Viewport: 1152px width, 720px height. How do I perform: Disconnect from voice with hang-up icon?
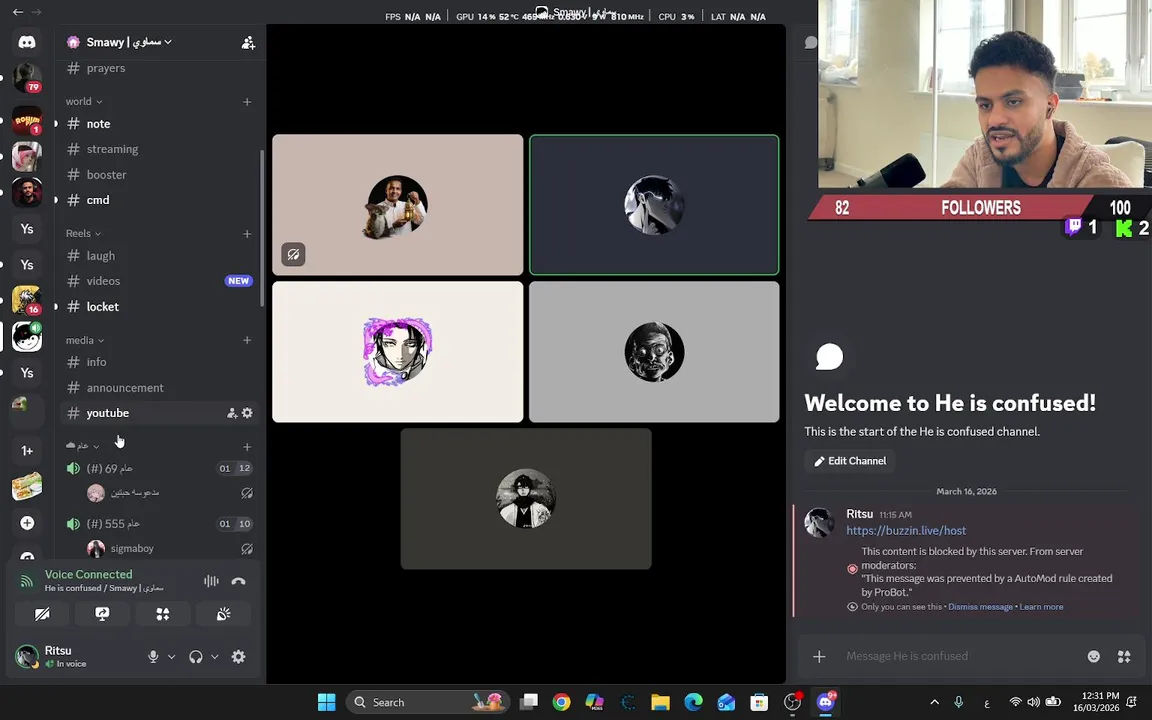pos(238,581)
